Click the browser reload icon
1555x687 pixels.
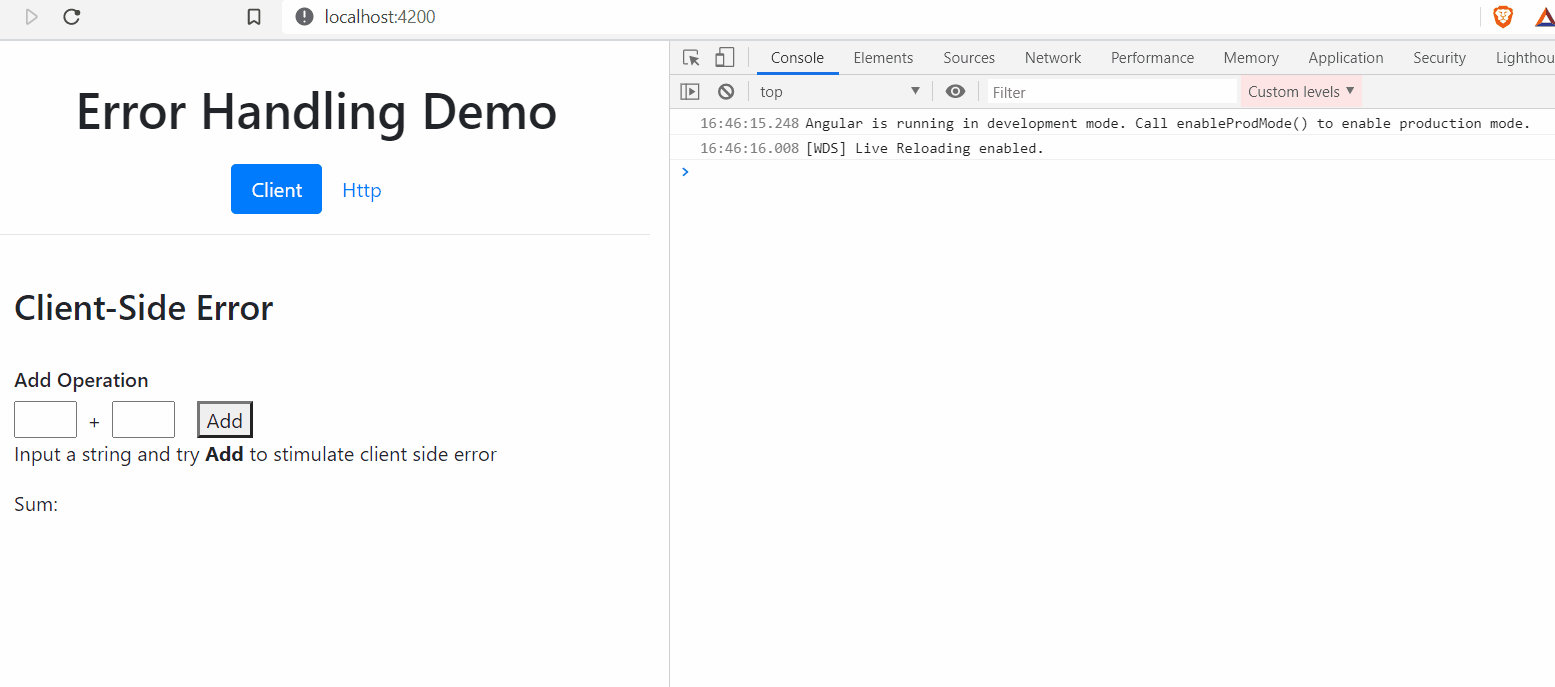point(71,17)
